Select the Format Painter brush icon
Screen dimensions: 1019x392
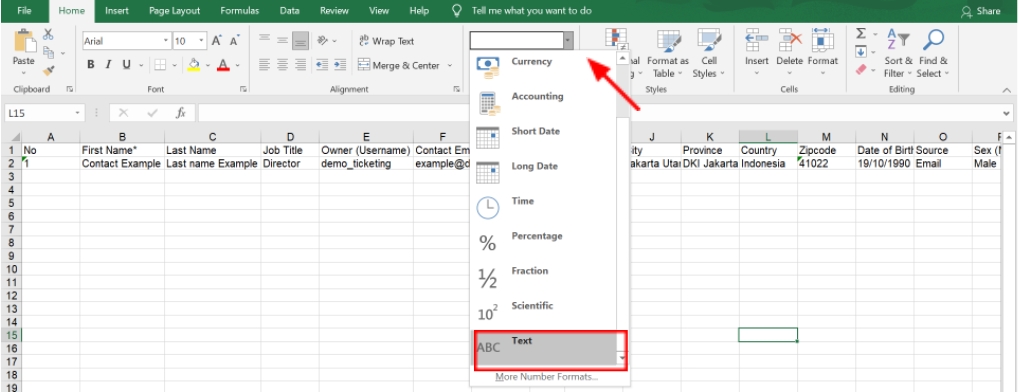49,70
